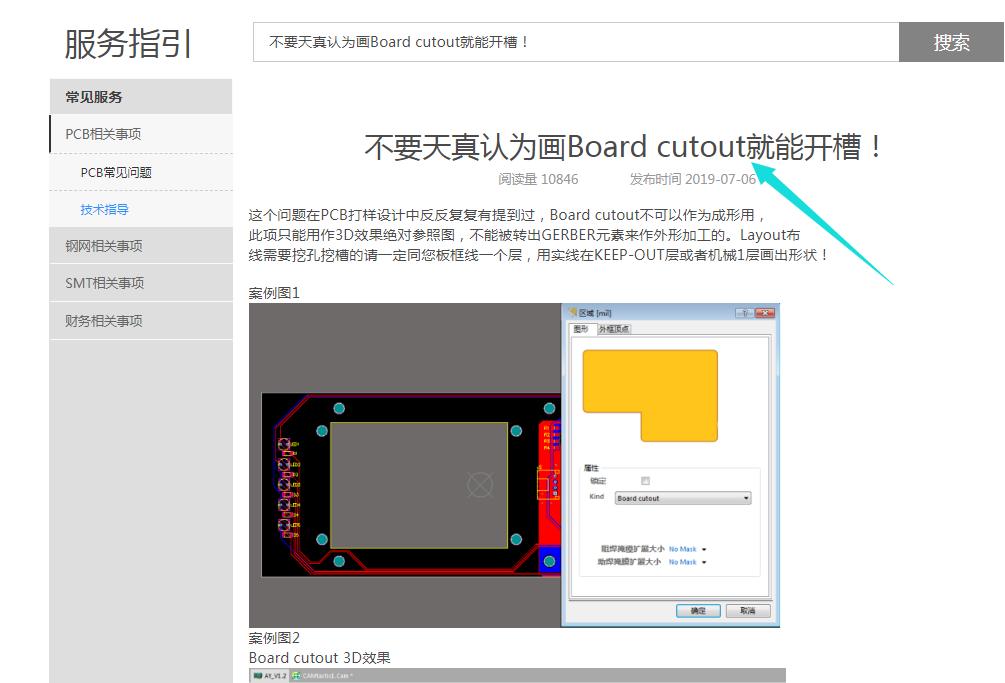Open the PCB相关事项 sidebar menu
Screen dimensions: 1005x683
pyautogui.click(x=140, y=134)
